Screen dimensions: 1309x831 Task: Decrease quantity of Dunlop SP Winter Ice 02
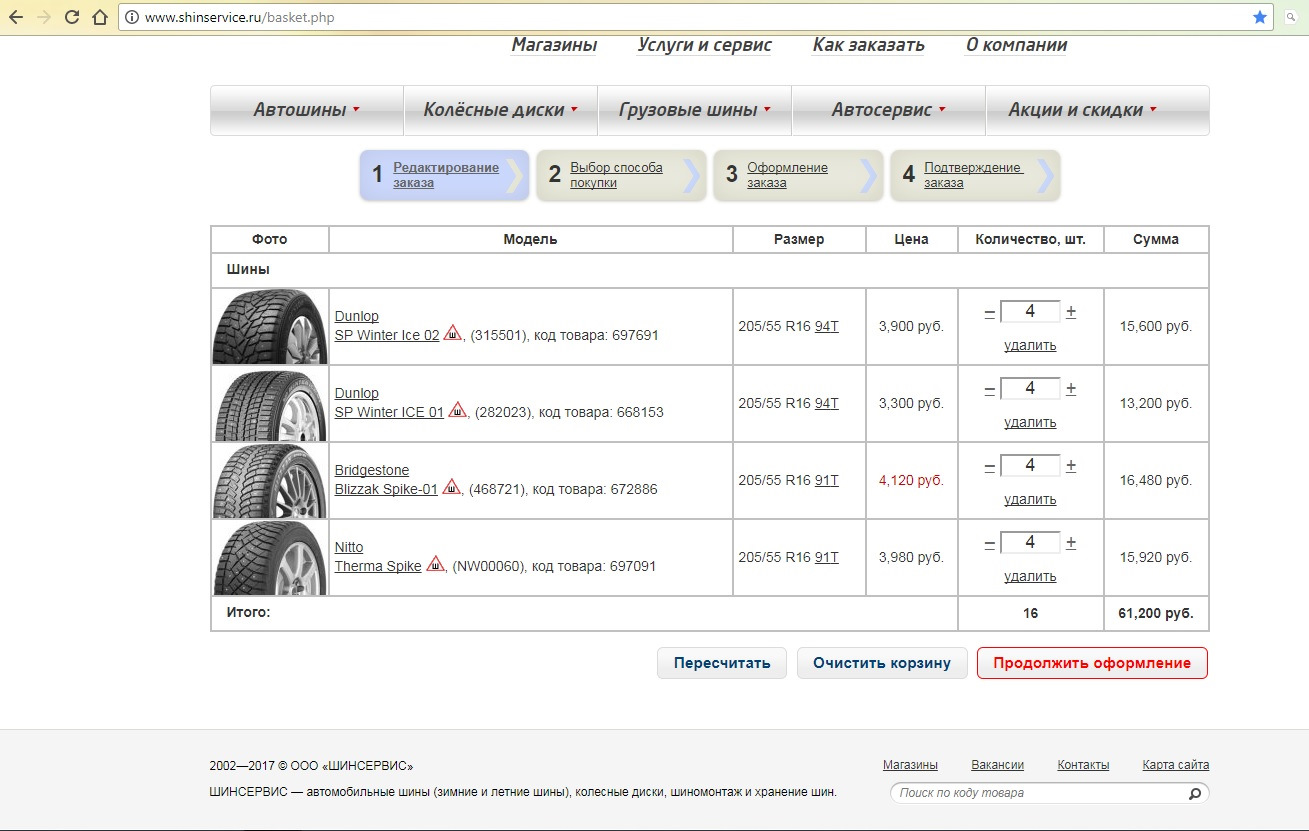990,312
